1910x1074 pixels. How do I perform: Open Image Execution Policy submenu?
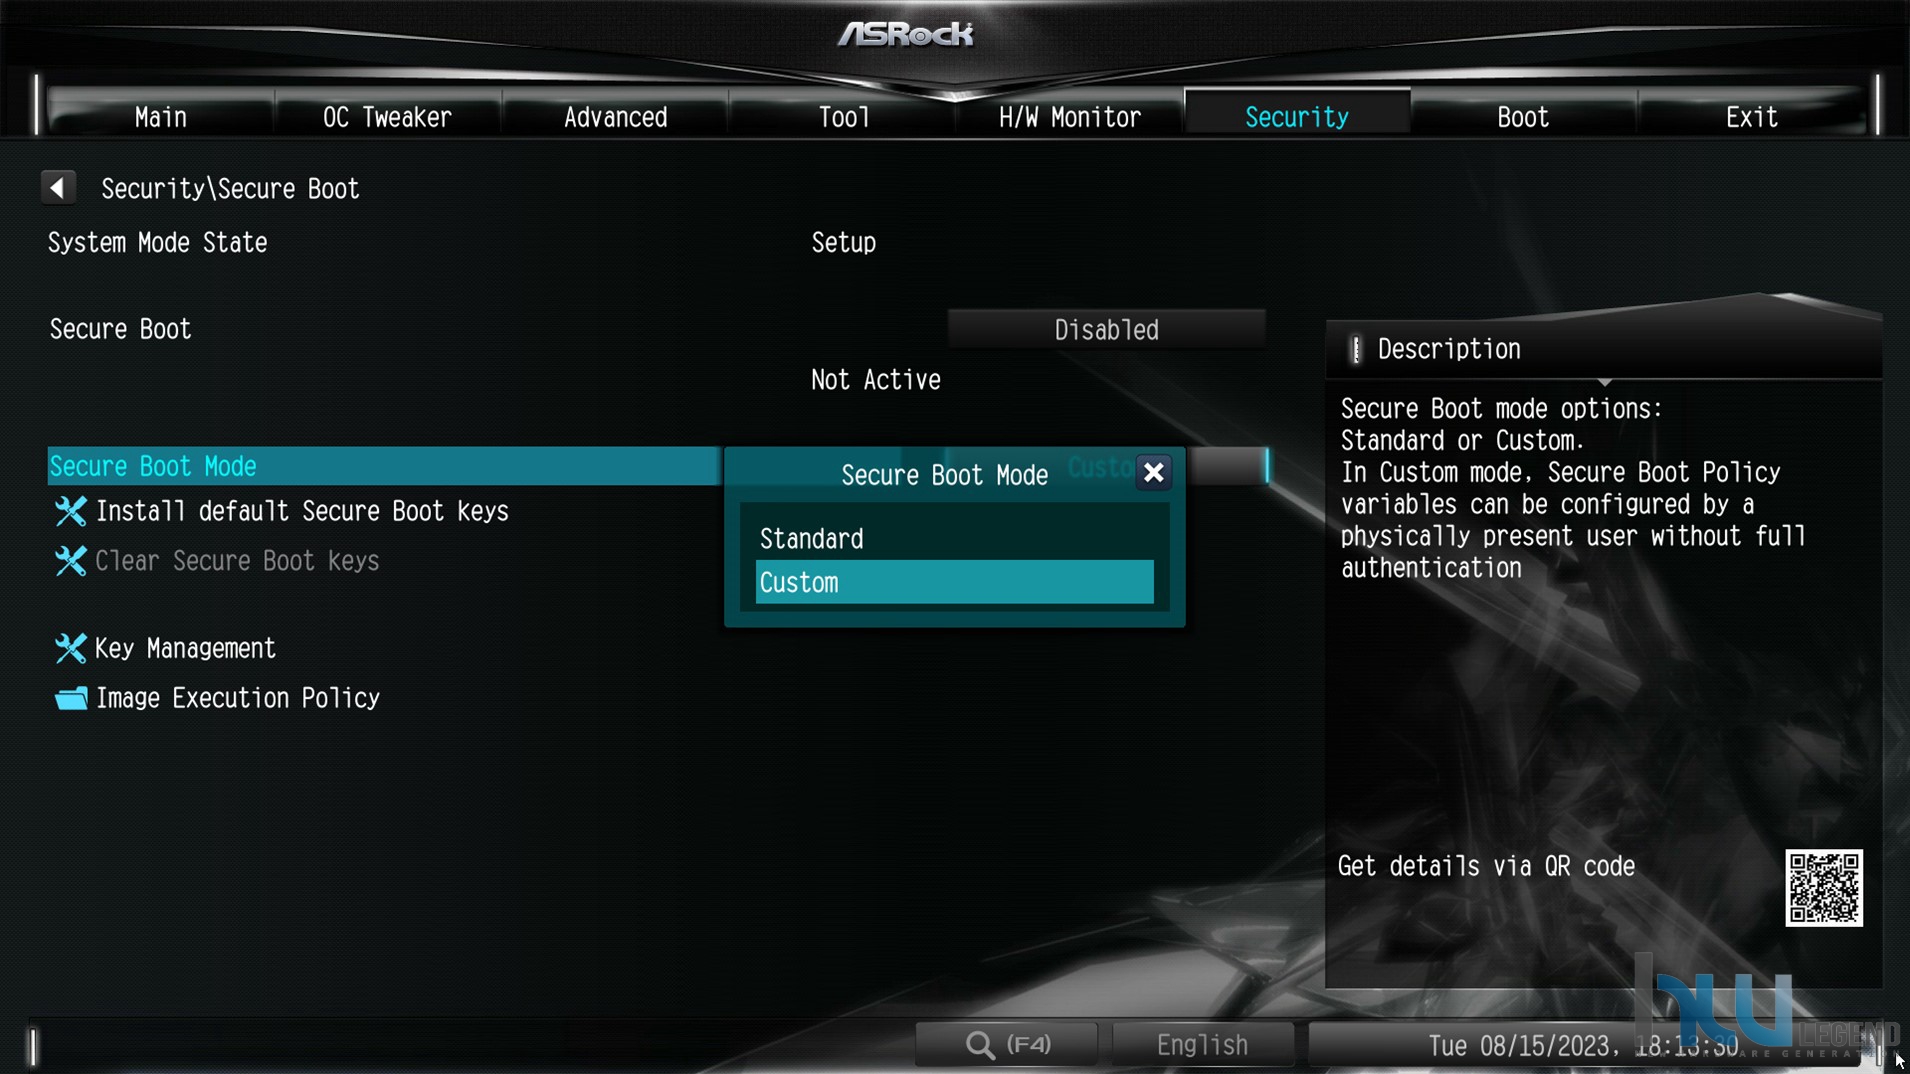click(238, 698)
